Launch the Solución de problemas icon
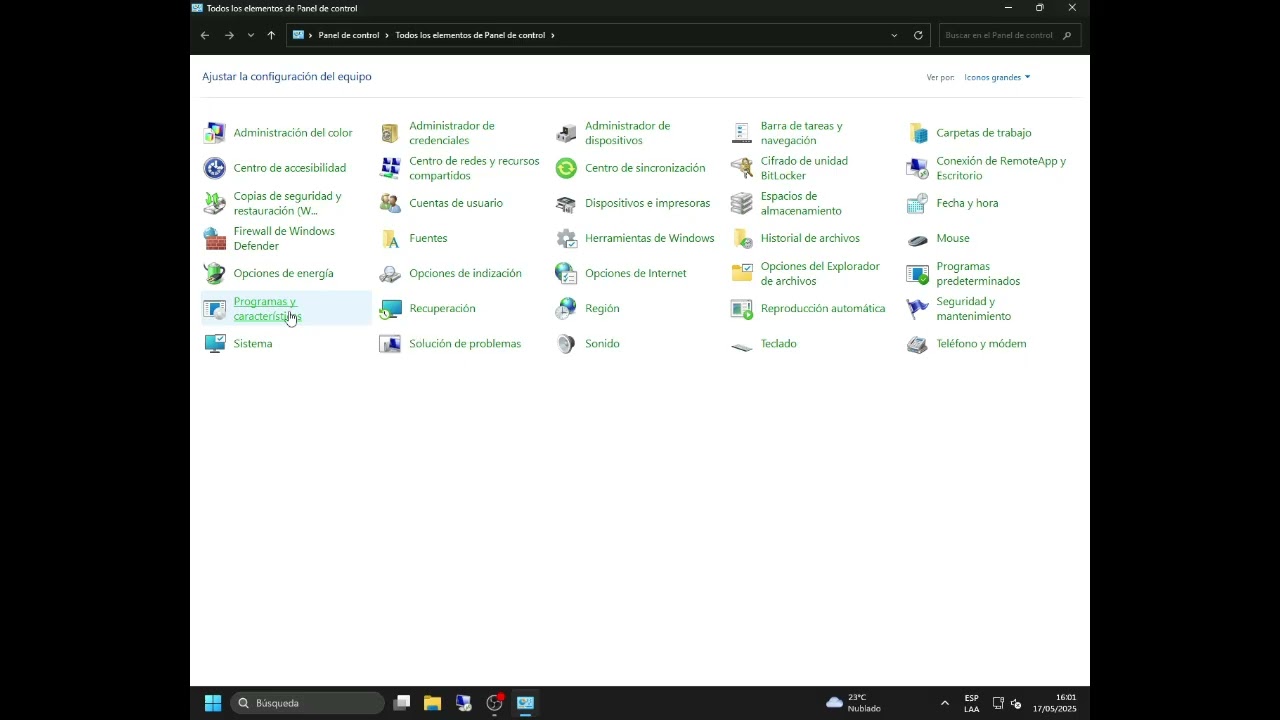The image size is (1280, 720). pyautogui.click(x=390, y=343)
